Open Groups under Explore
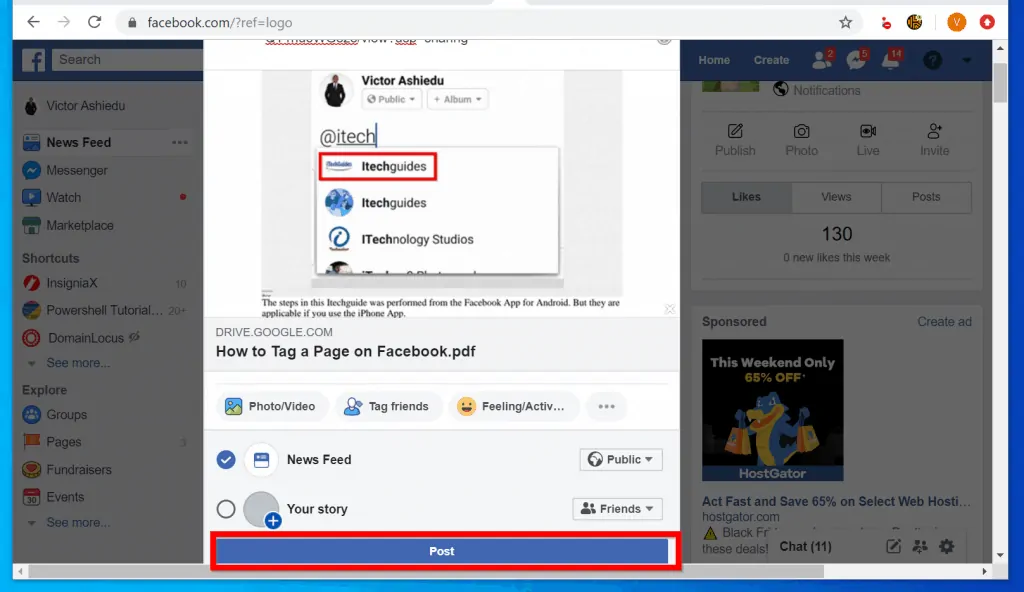 point(66,415)
